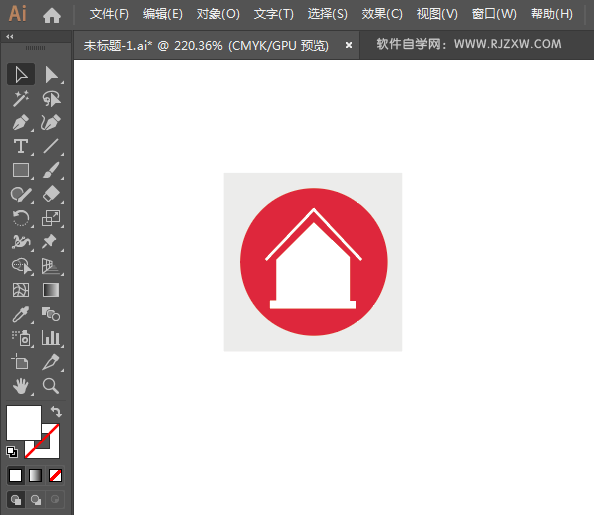
Task: Collapse the tools panel double arrow
Action: tap(10, 36)
